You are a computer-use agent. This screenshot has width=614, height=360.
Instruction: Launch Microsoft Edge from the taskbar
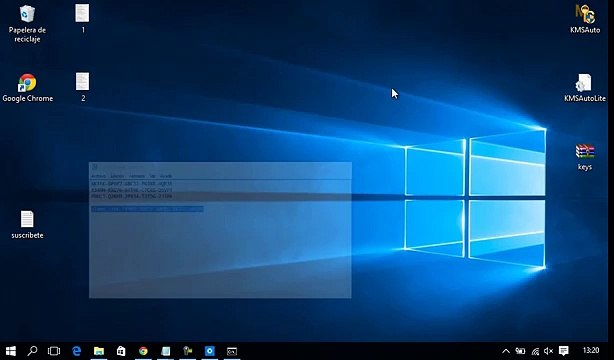[76, 351]
